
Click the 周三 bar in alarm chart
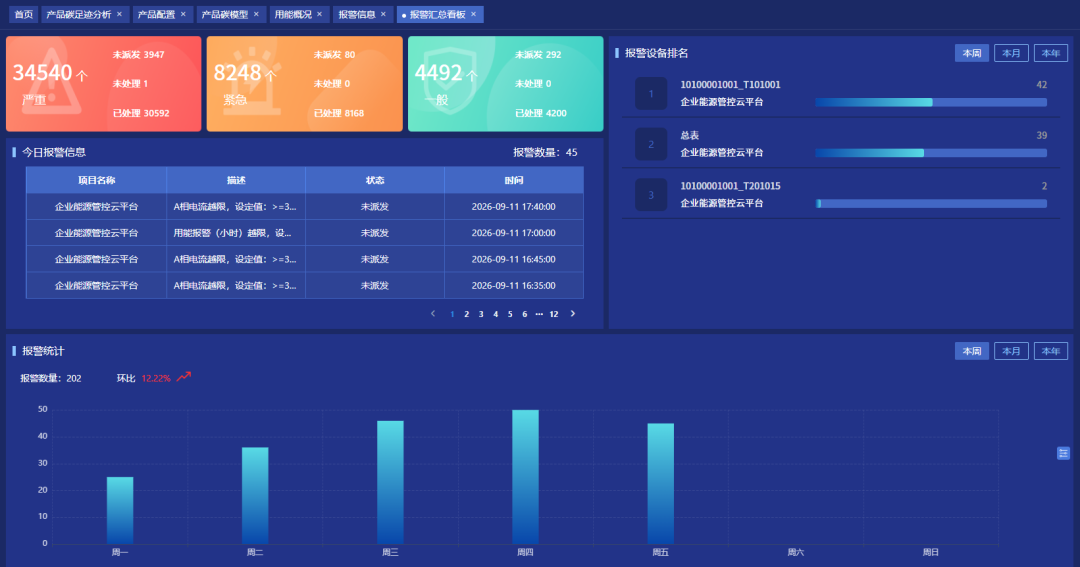coord(391,482)
